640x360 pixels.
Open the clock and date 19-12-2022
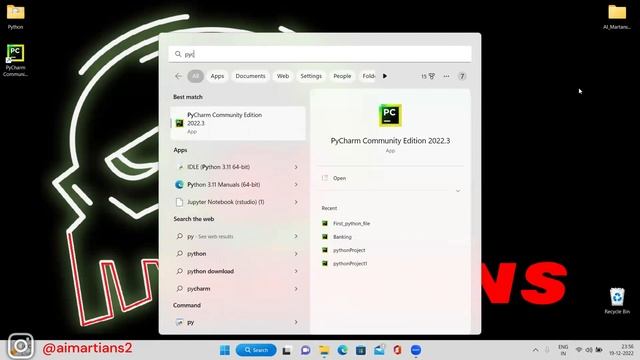[622, 350]
